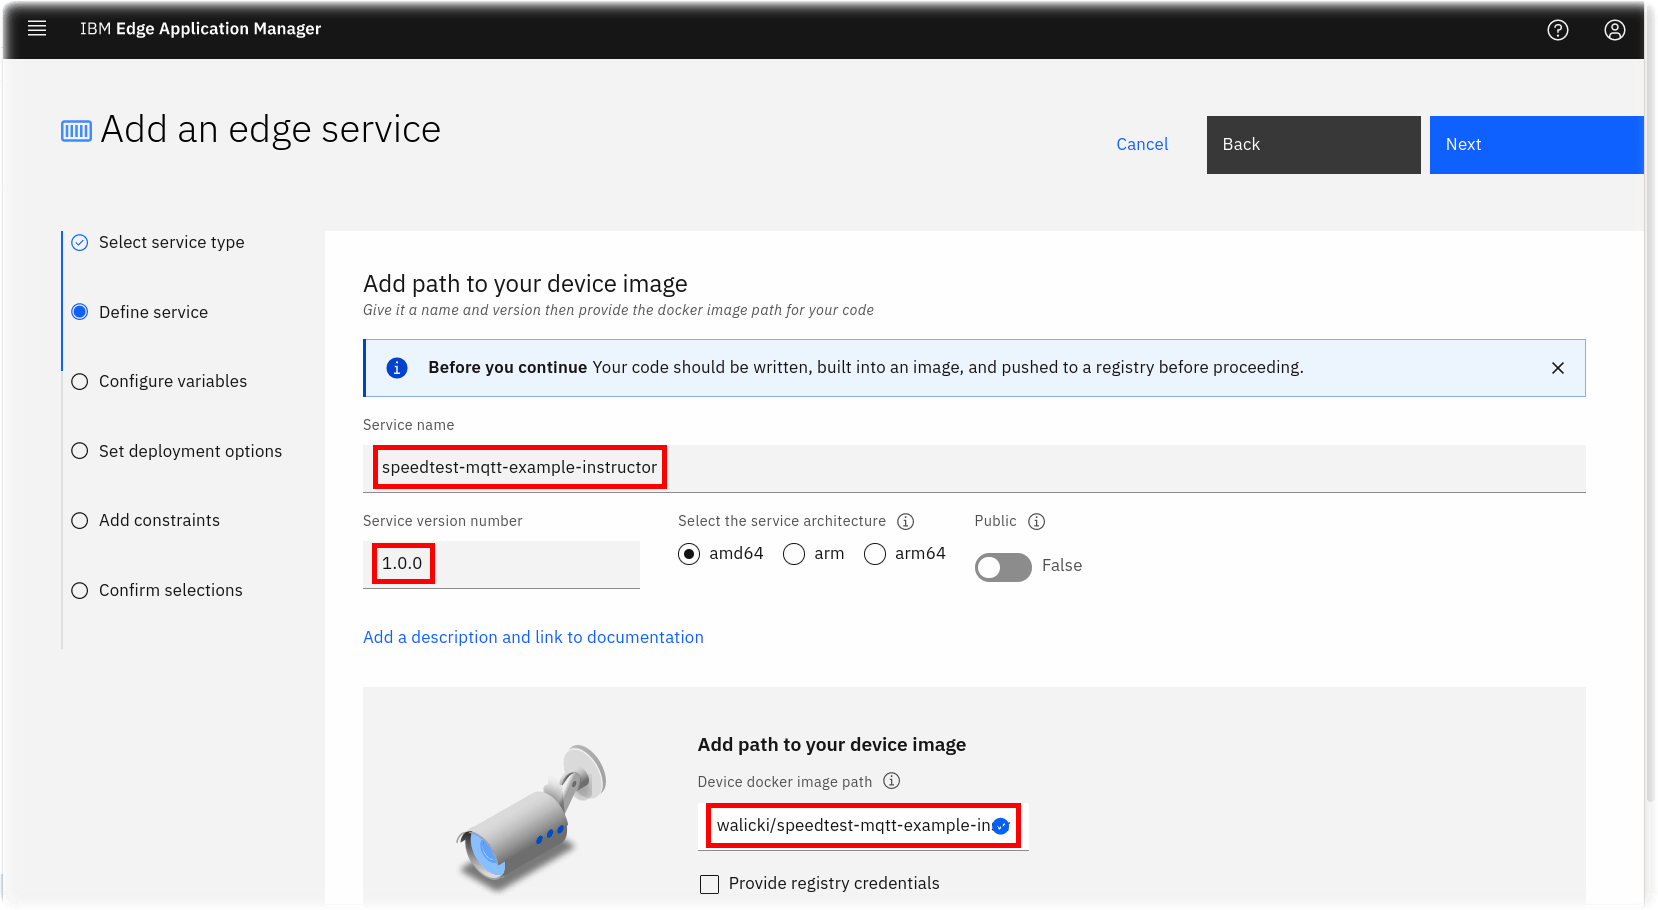Screen dimensions: 1658x910
Task: Click info icon next to Public label
Action: (x=1037, y=521)
